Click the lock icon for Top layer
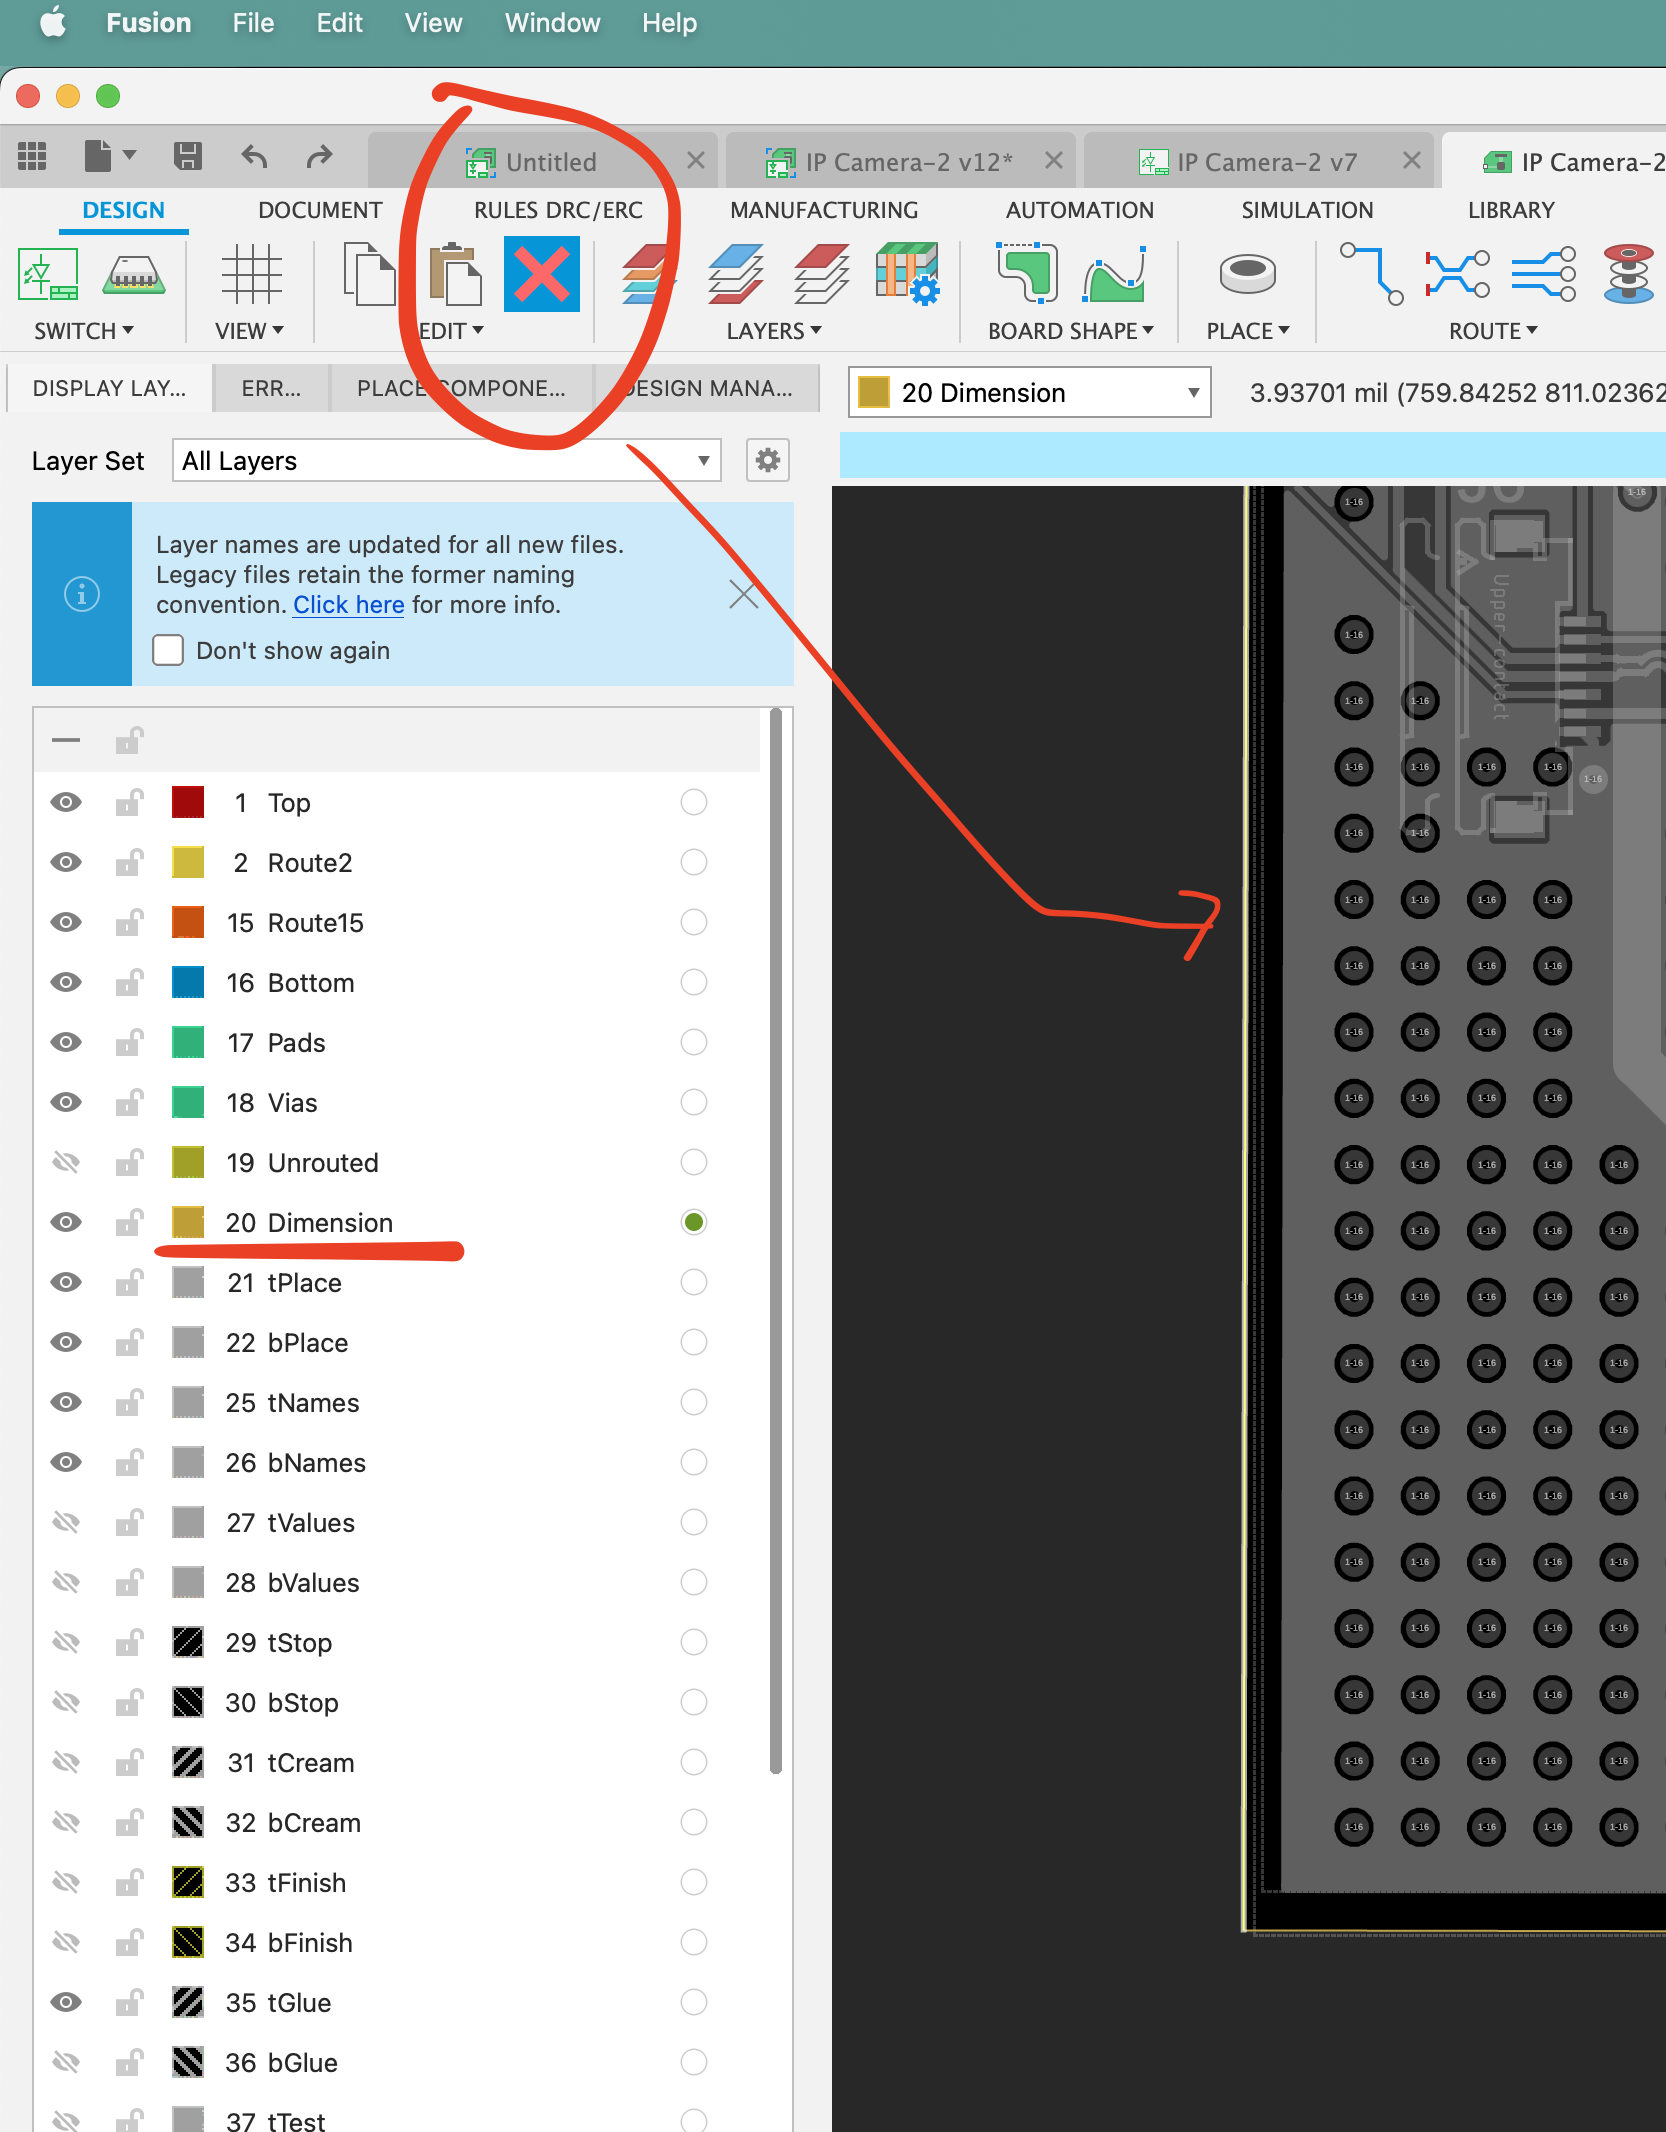 [129, 802]
